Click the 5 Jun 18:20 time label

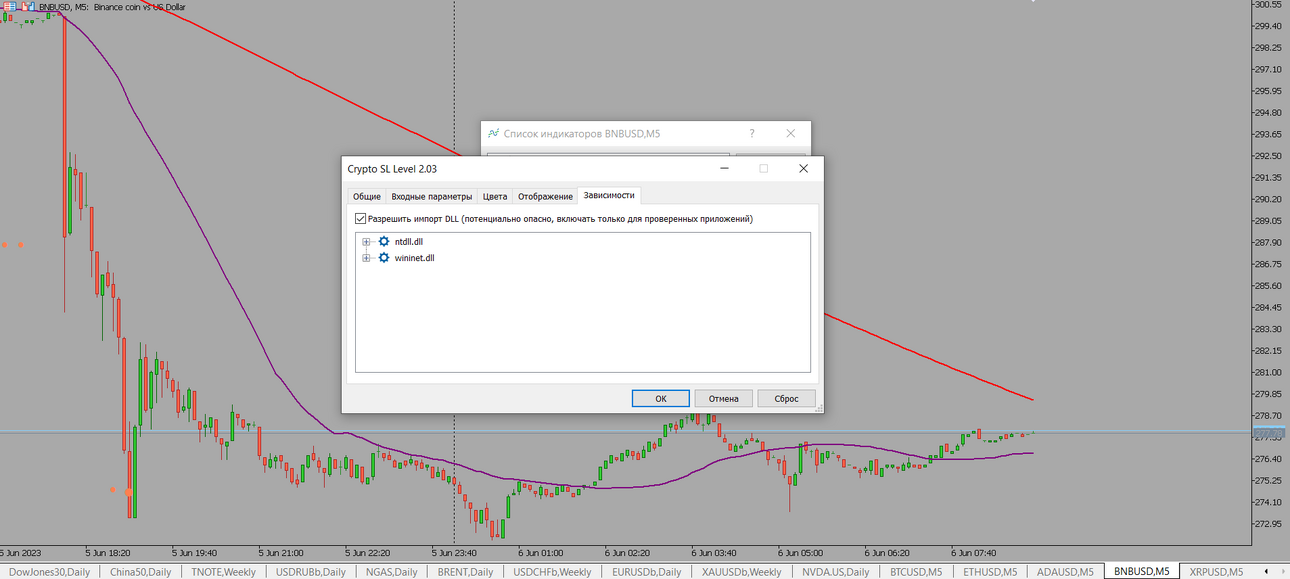coord(109,551)
